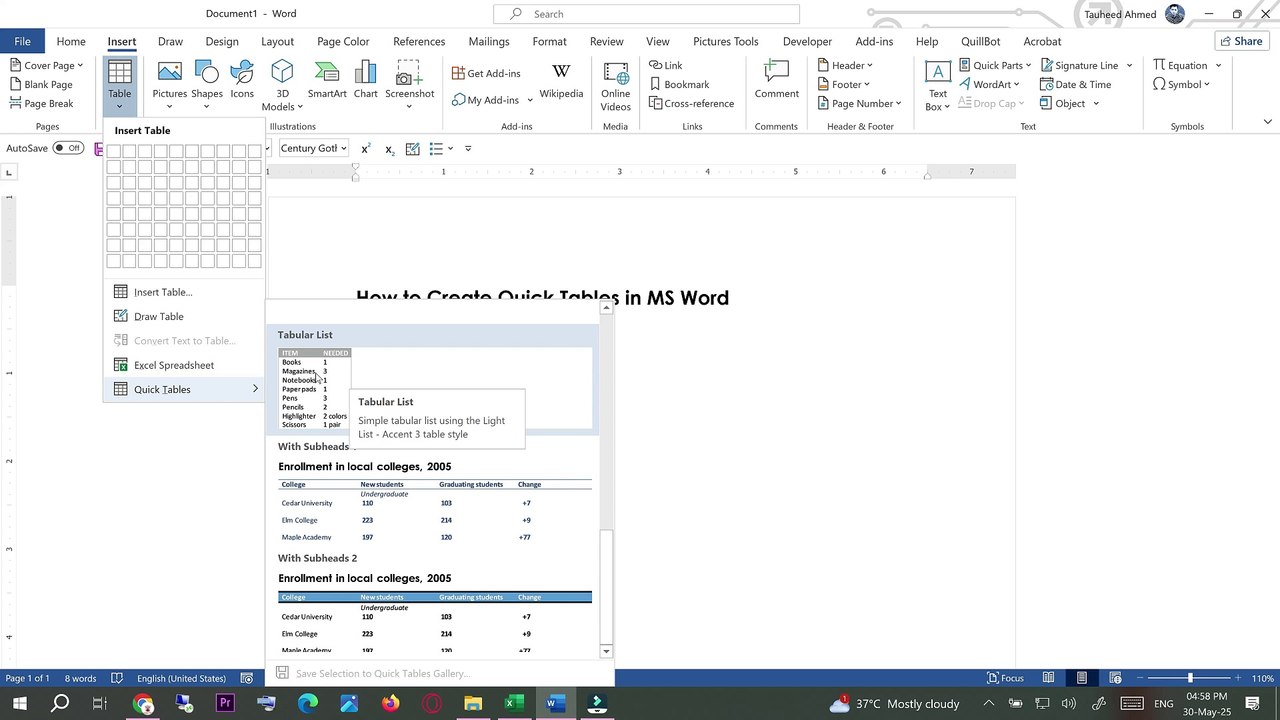Open the Shapes gallery
Viewport: 1280px width, 720px height.
pos(207,85)
